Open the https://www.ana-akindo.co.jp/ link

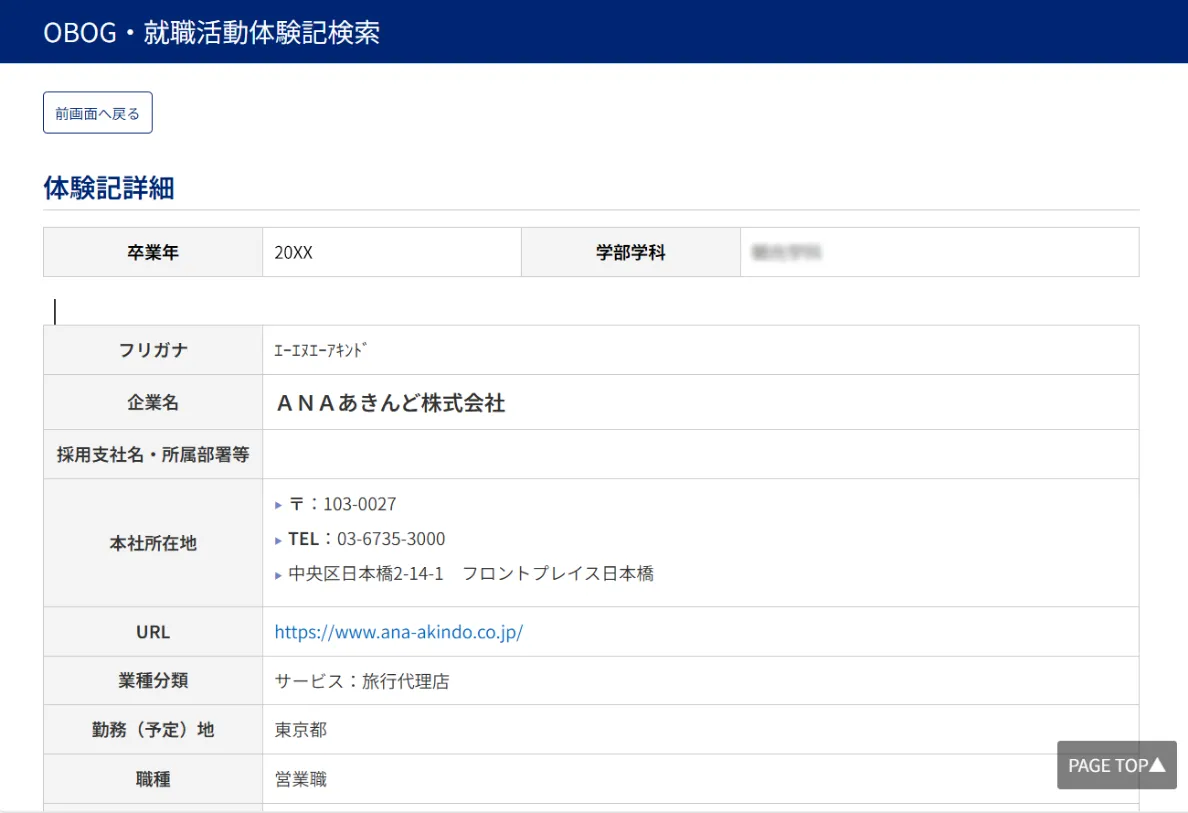point(398,632)
